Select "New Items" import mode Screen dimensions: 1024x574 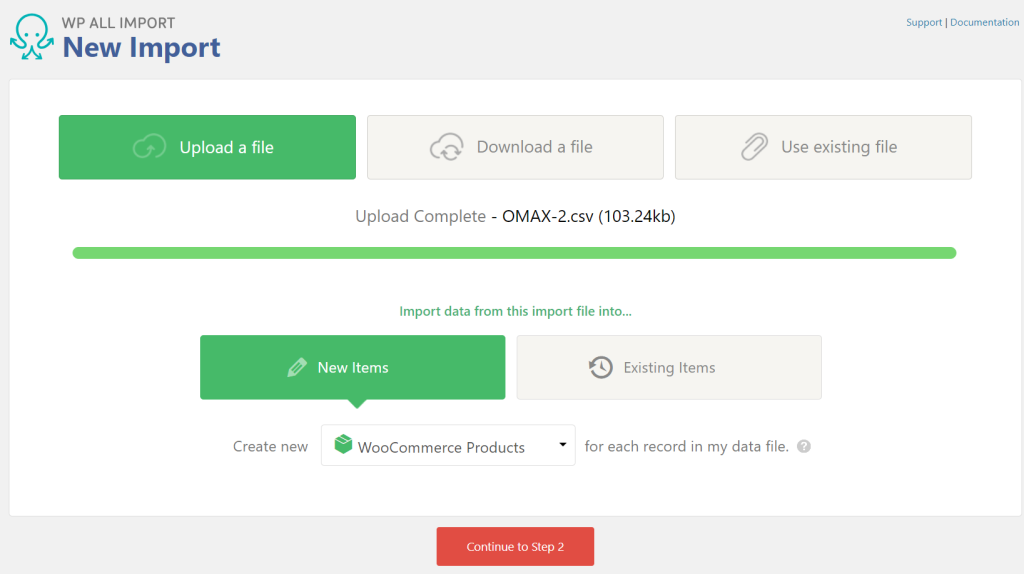pyautogui.click(x=352, y=367)
